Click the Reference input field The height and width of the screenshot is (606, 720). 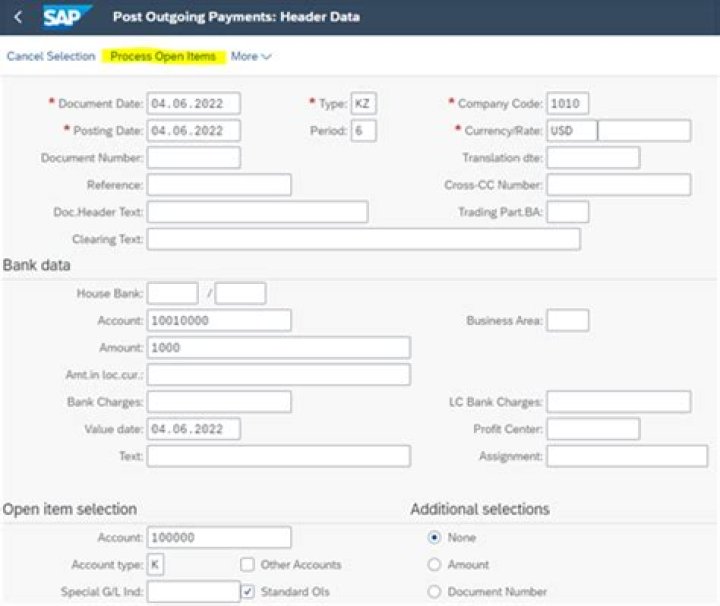pyautogui.click(x=219, y=185)
